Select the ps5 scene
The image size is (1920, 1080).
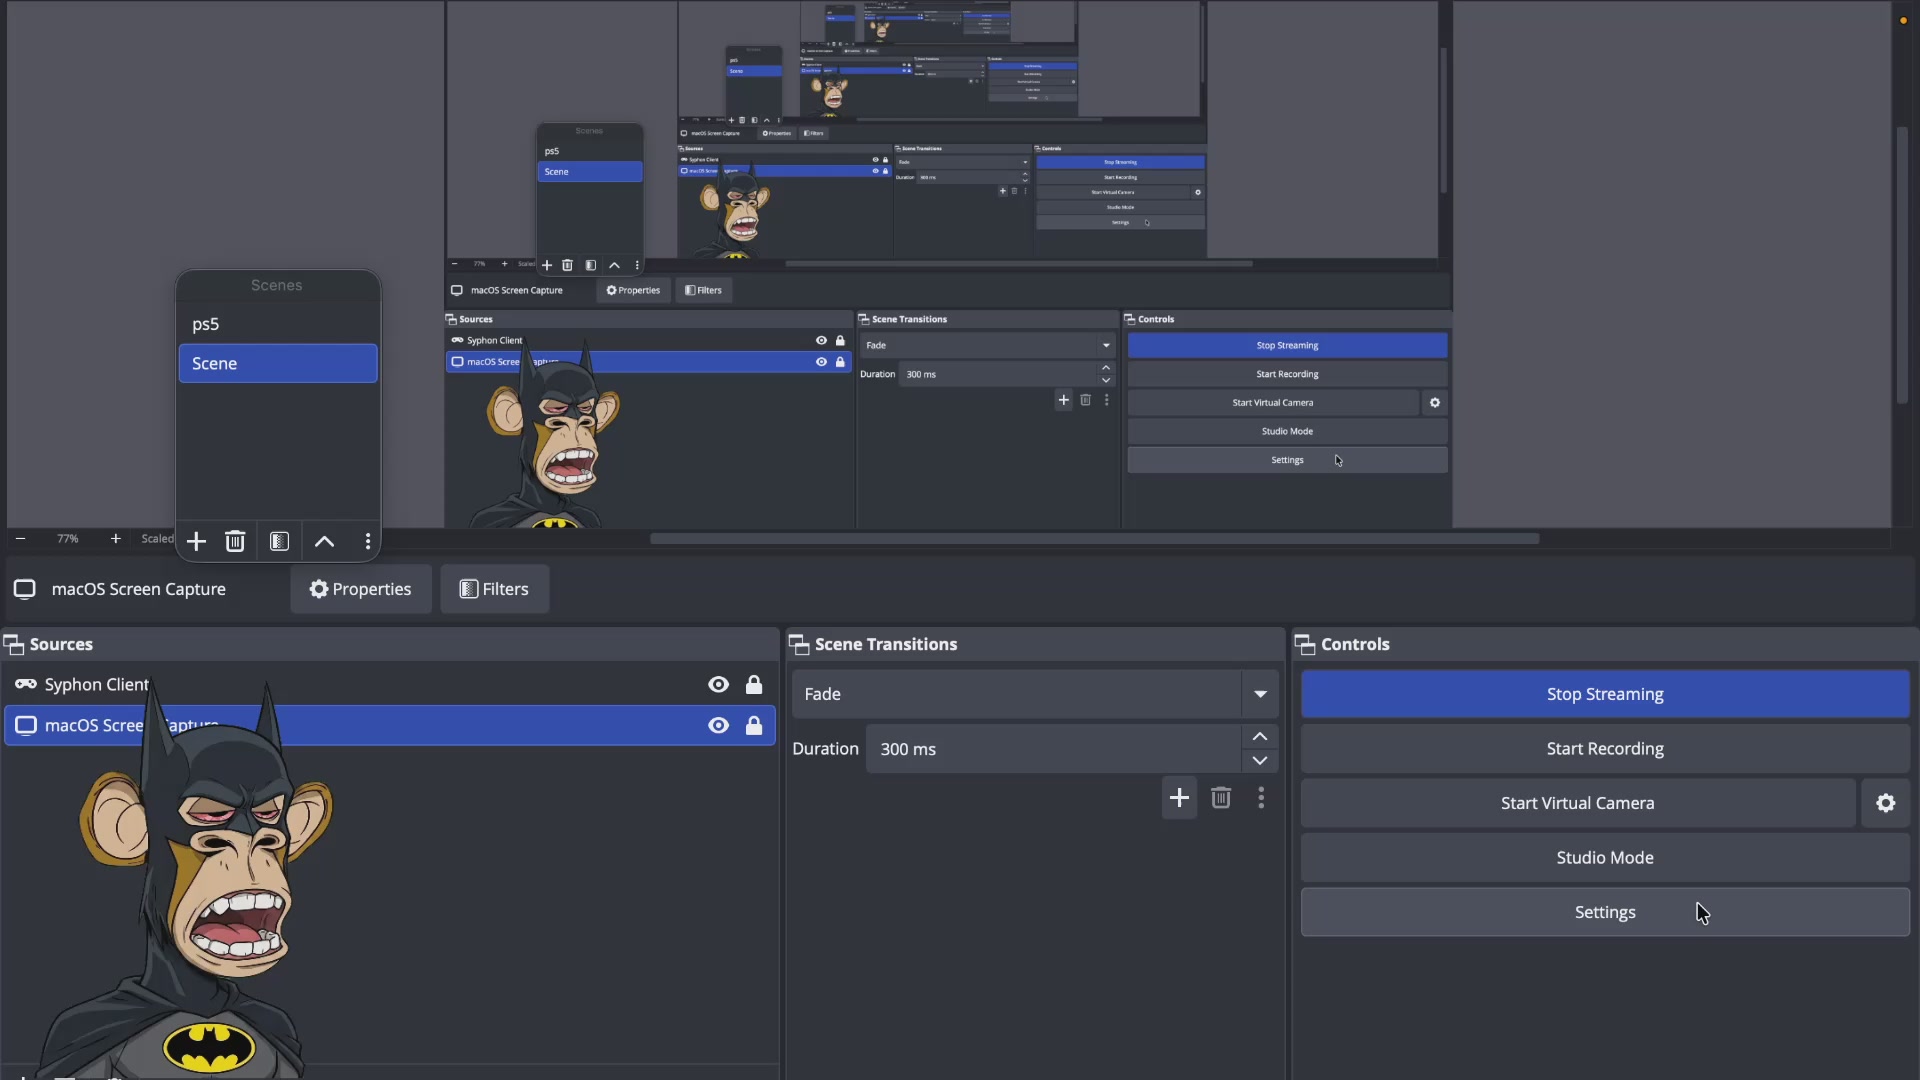coord(278,324)
